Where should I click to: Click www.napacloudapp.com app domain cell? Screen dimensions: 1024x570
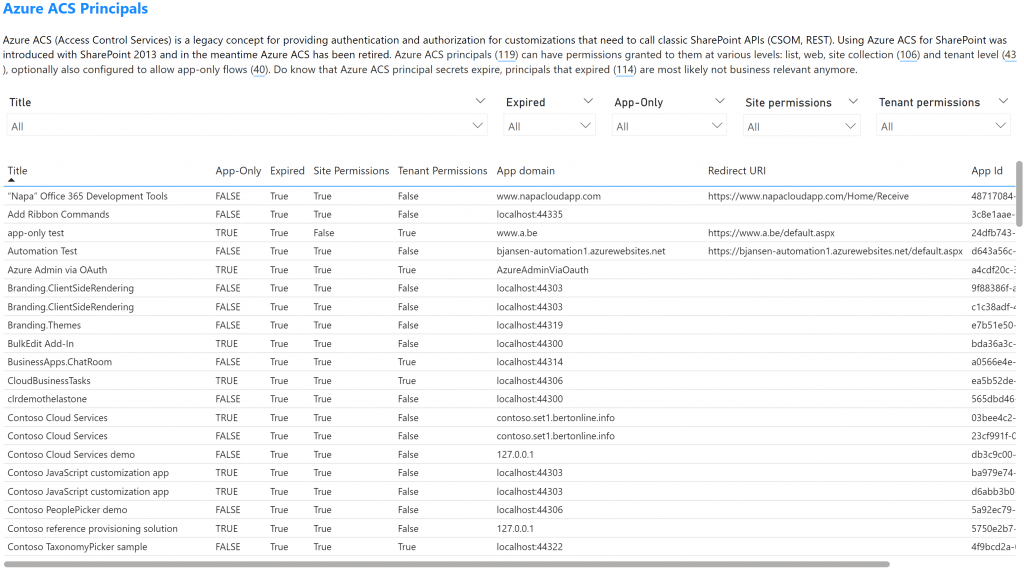549,196
